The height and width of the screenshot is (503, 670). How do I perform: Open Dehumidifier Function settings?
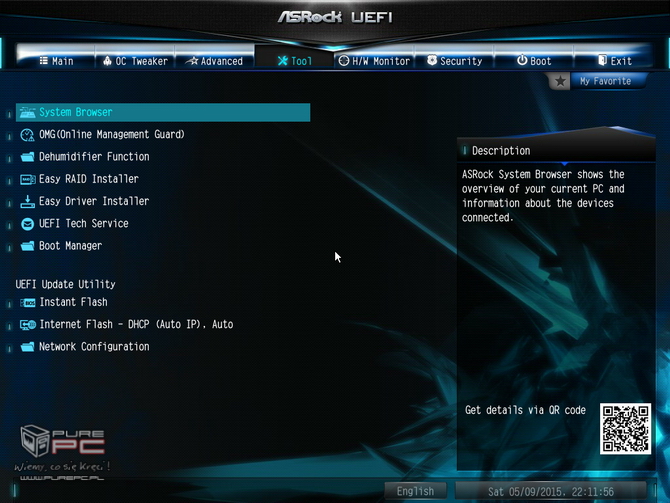[94, 157]
